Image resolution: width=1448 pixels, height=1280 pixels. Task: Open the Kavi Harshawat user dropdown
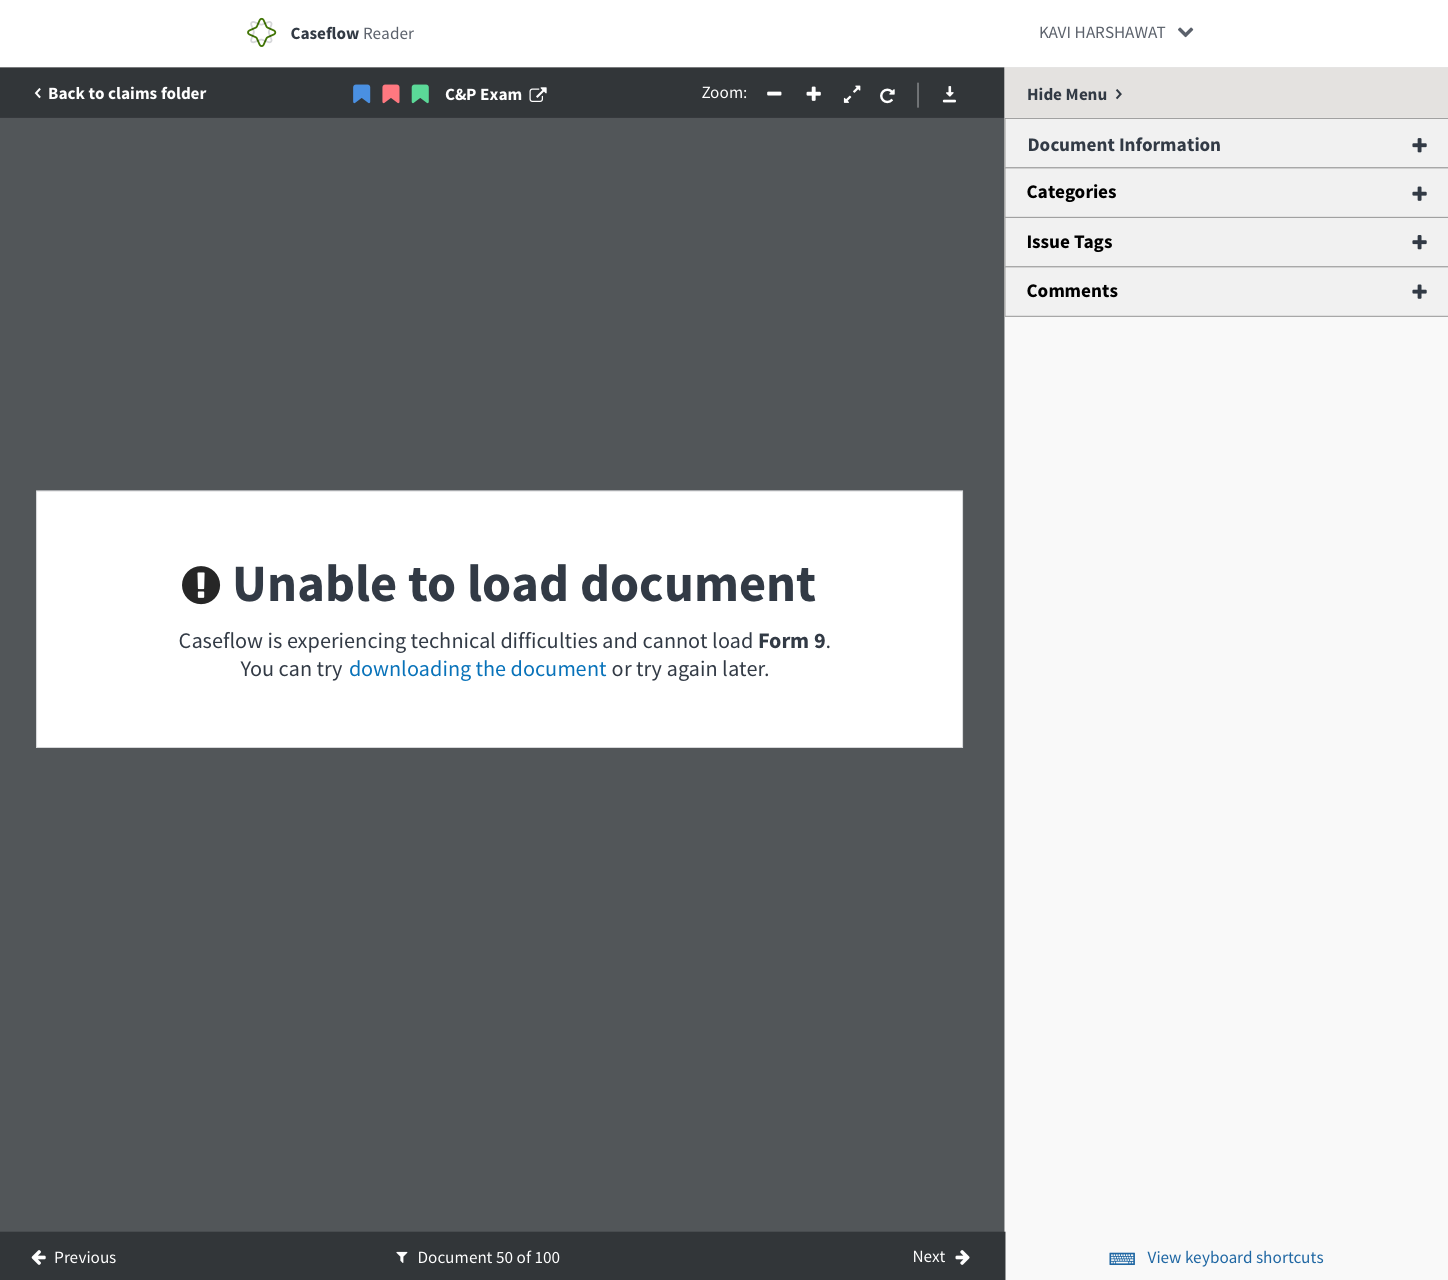coord(1116,33)
